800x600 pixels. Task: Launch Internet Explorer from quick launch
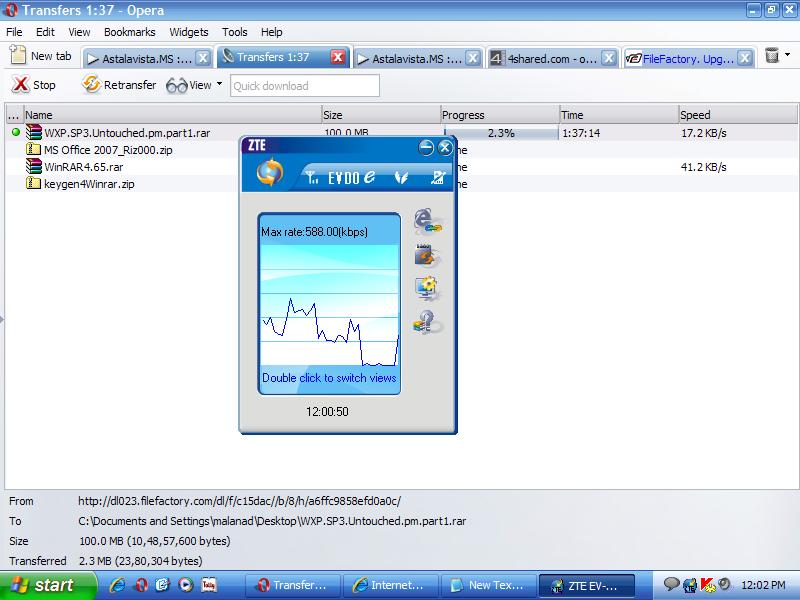[117, 585]
